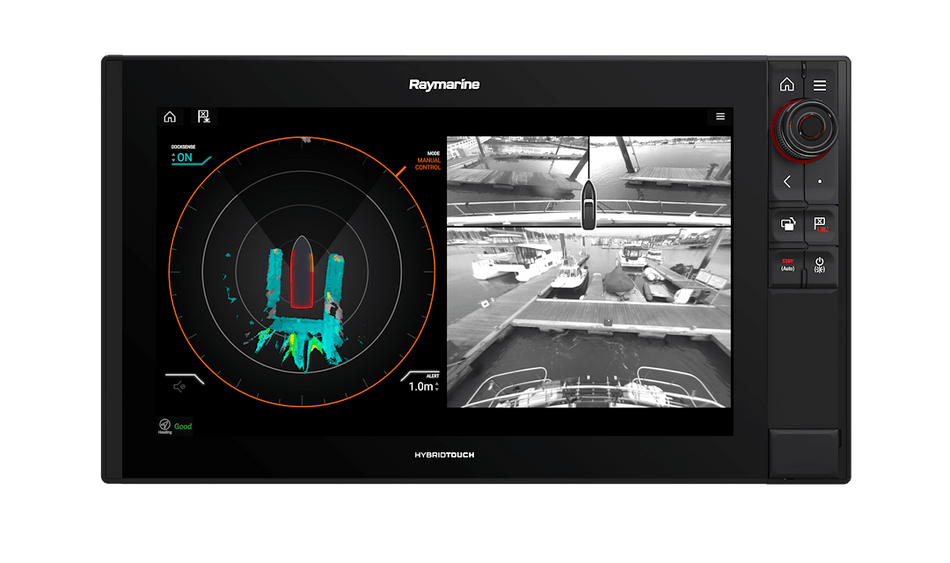
Task: Open the on-screen hamburger menu
Action: click(x=719, y=117)
